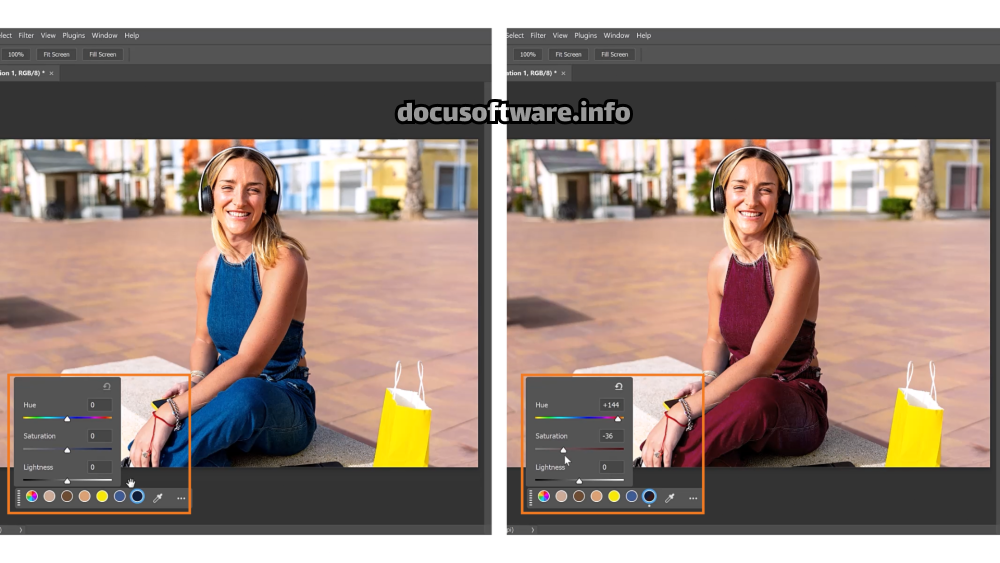Select the eyedropper tool in the left color bar
1000x563 pixels.
click(x=158, y=497)
